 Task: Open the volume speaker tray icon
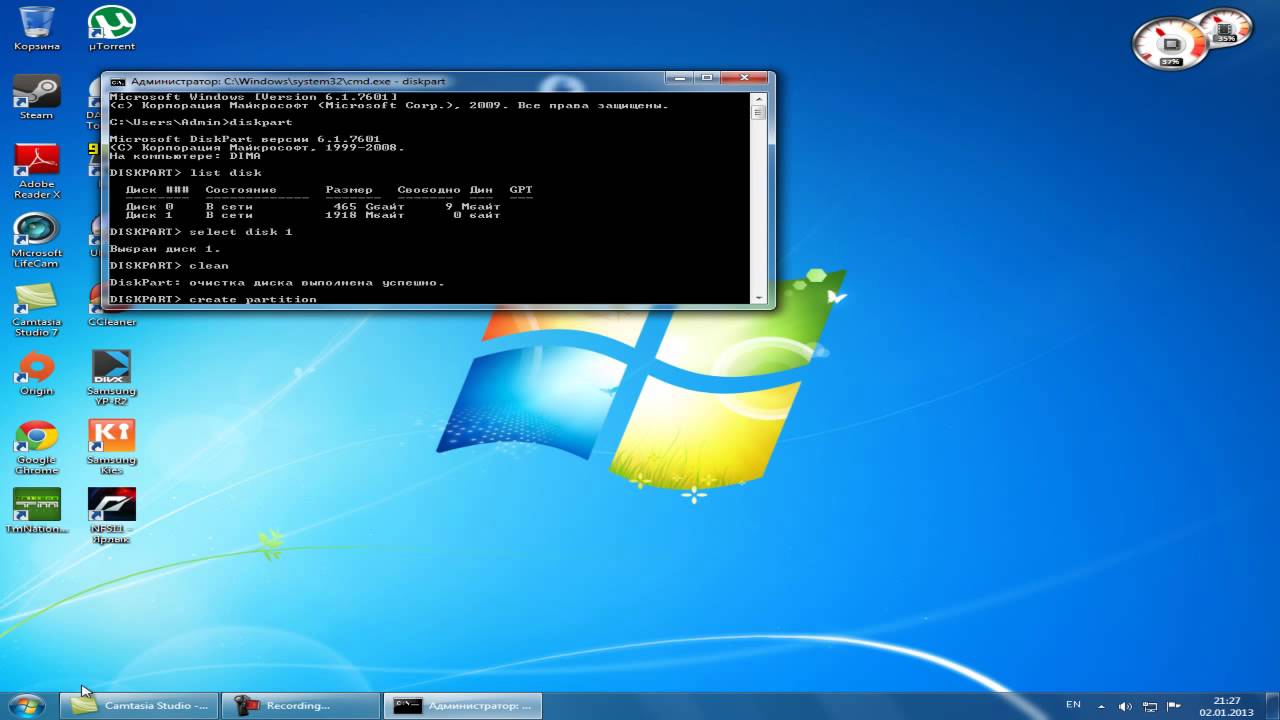pyautogui.click(x=1124, y=706)
